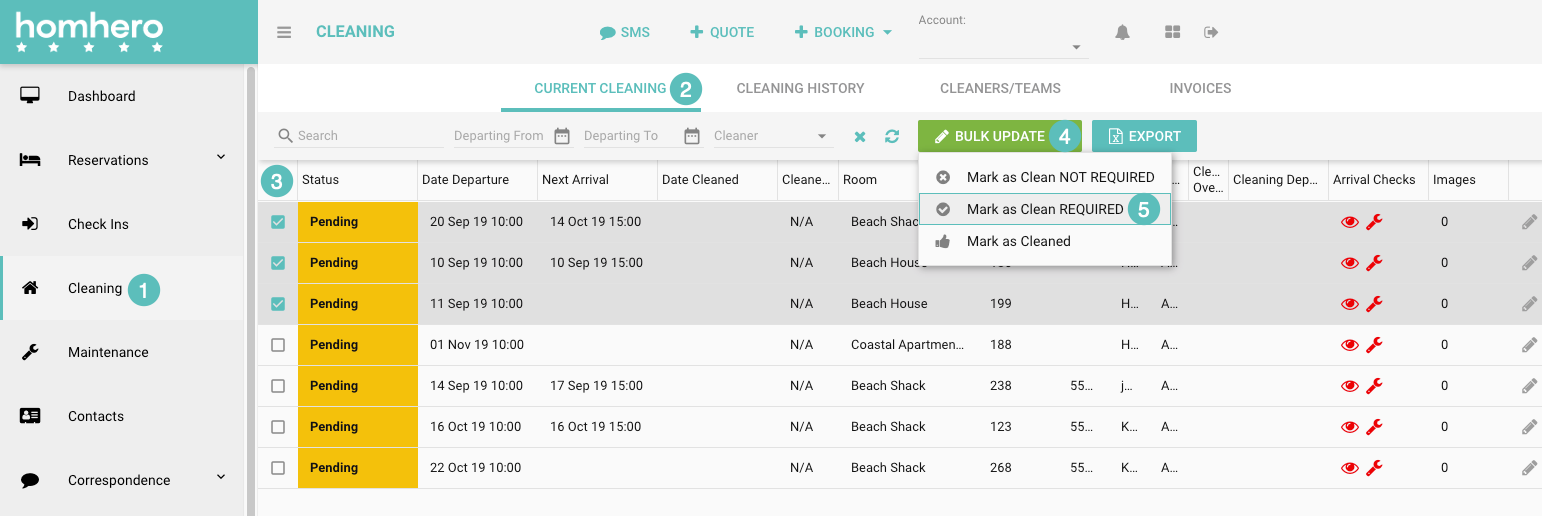The height and width of the screenshot is (516, 1542).
Task: Click pencil edit icon for room 199 row
Action: tap(1528, 304)
